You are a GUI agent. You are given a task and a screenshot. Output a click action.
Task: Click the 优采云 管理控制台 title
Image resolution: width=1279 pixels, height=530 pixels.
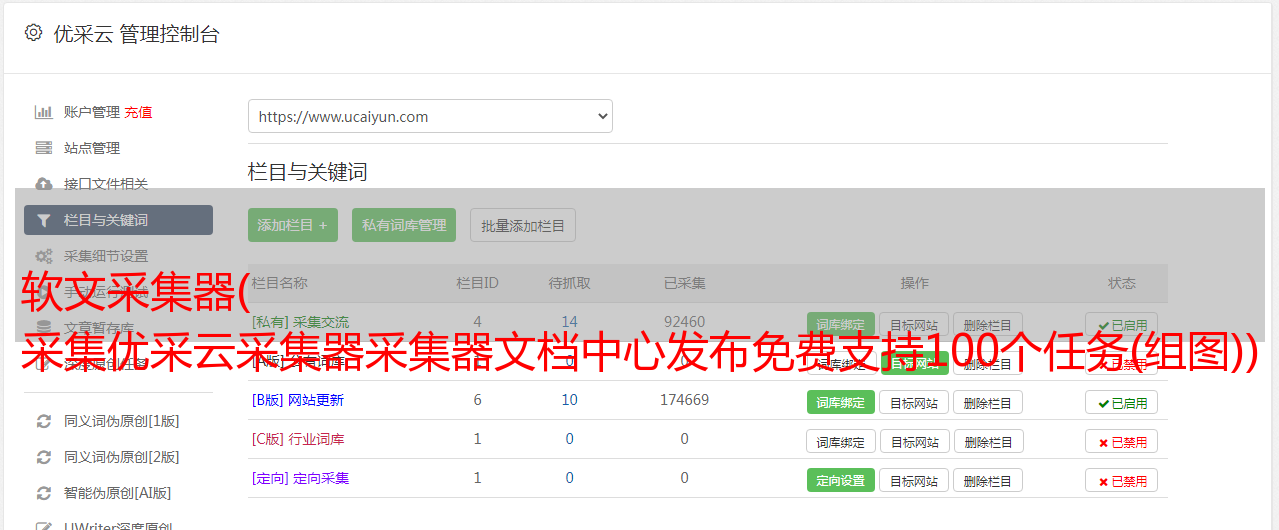pos(136,34)
